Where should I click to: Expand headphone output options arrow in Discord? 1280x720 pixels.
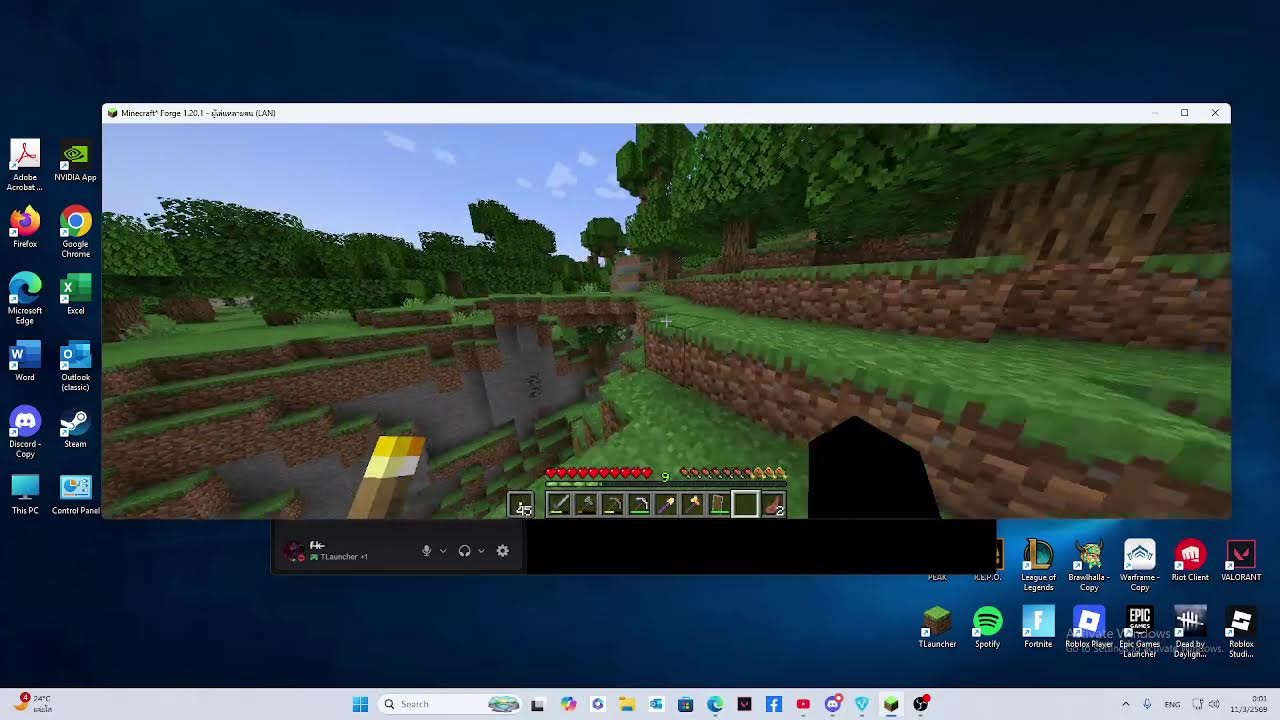click(481, 551)
